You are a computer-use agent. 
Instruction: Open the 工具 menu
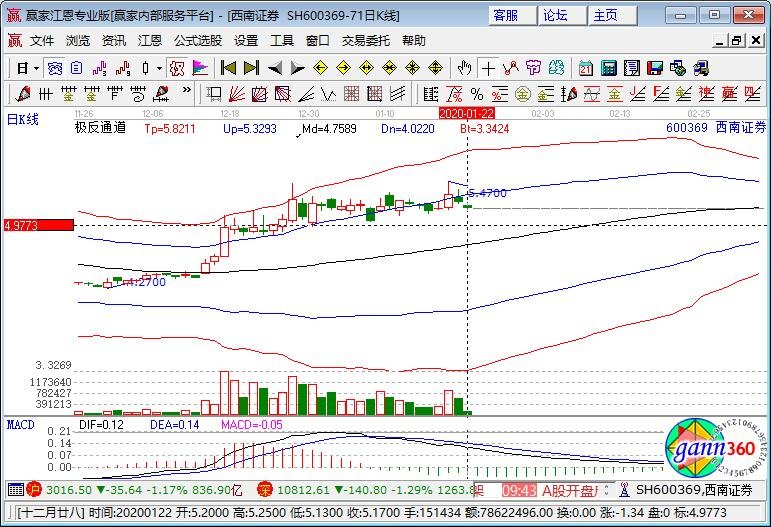pyautogui.click(x=282, y=41)
